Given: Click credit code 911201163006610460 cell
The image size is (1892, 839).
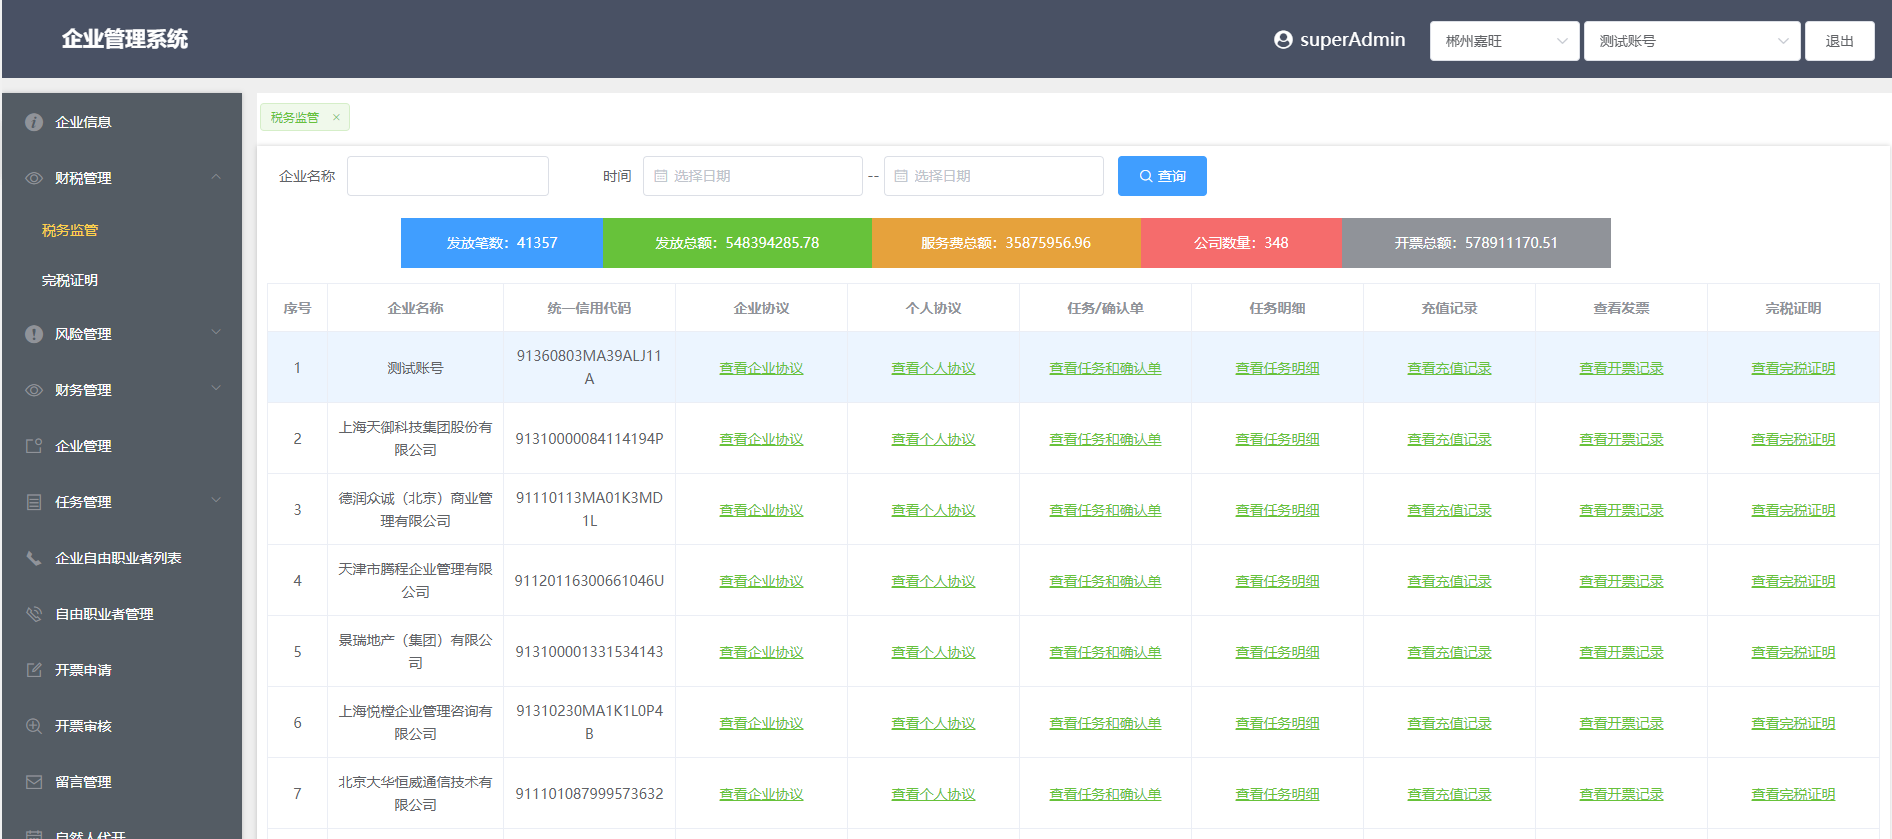Looking at the screenshot, I should click(x=589, y=581).
